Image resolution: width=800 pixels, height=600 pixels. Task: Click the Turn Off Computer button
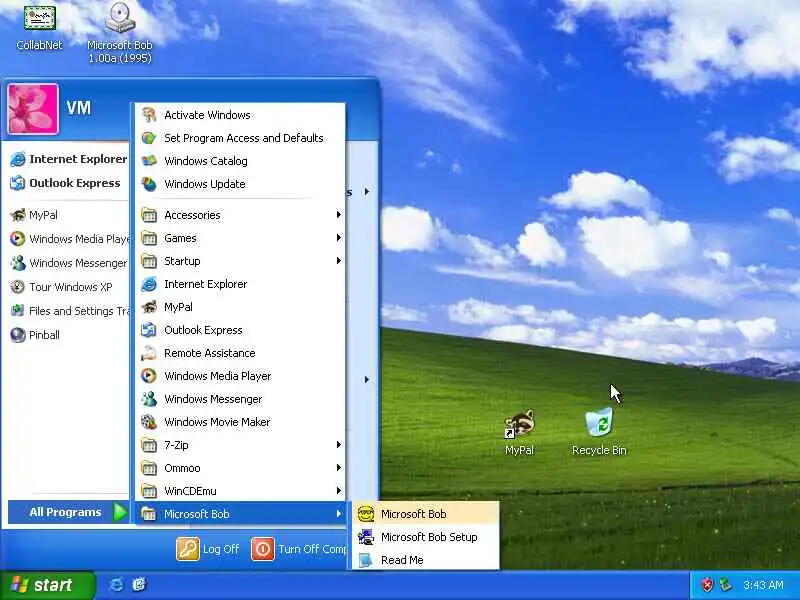[x=299, y=549]
